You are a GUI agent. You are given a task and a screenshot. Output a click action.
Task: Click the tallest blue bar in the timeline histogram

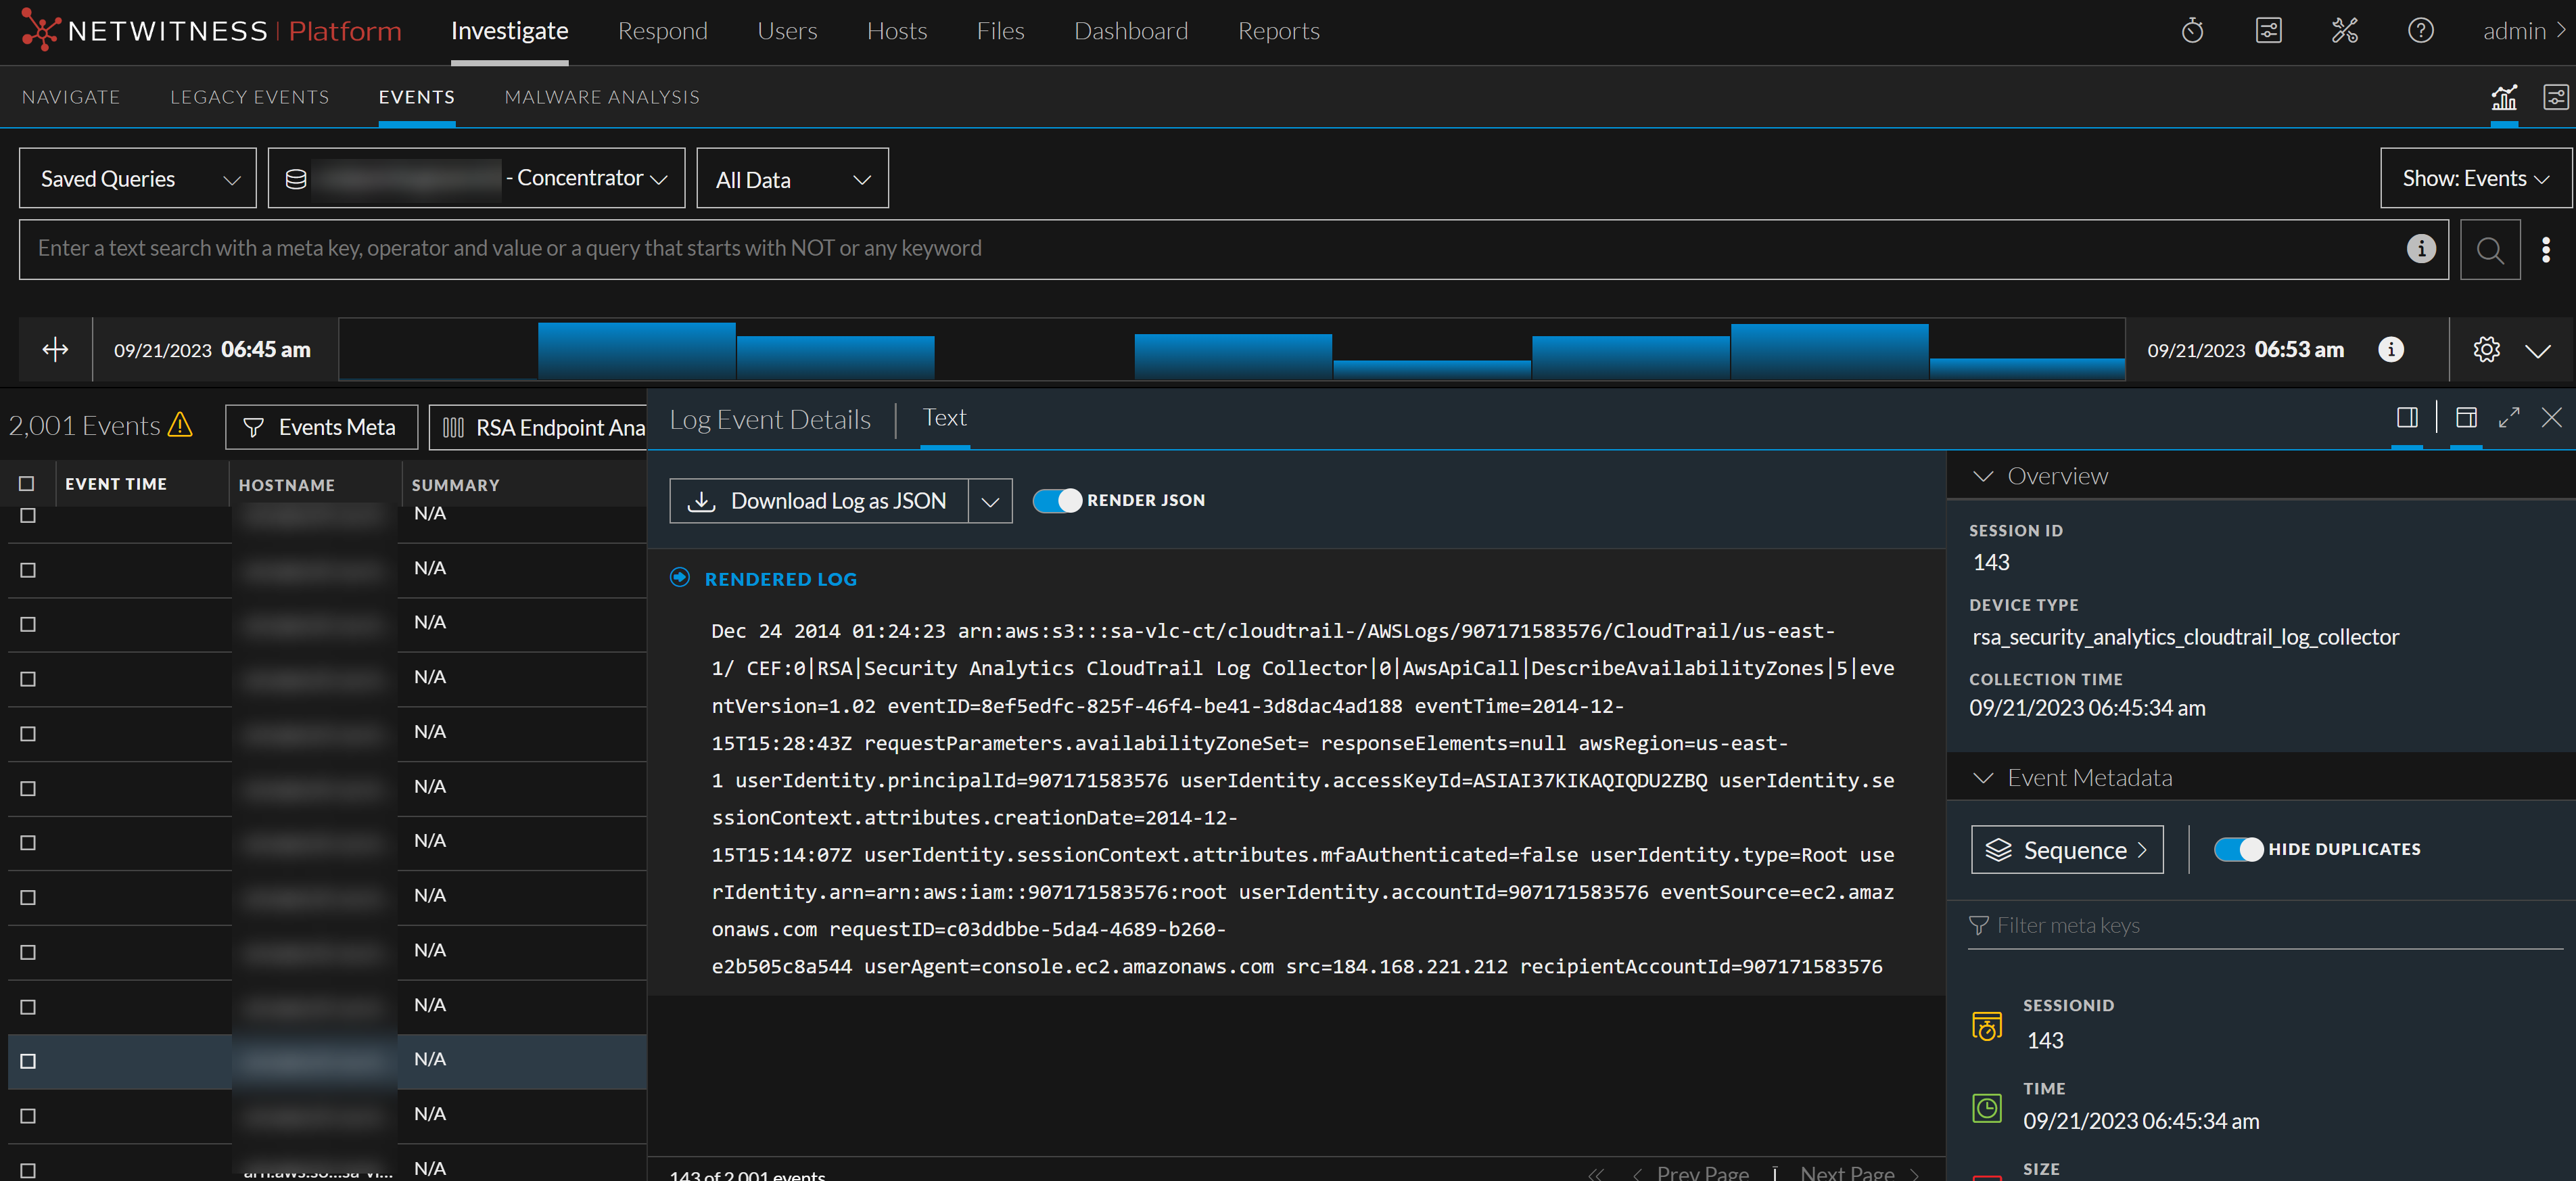click(636, 350)
